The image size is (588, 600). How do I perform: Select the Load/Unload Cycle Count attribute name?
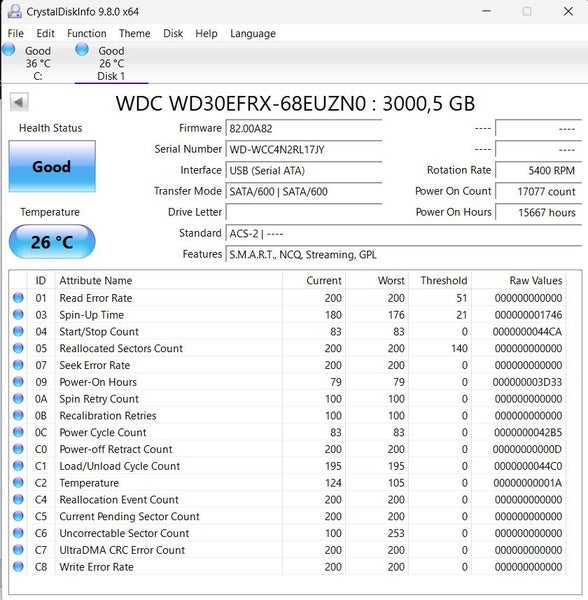click(x=119, y=466)
